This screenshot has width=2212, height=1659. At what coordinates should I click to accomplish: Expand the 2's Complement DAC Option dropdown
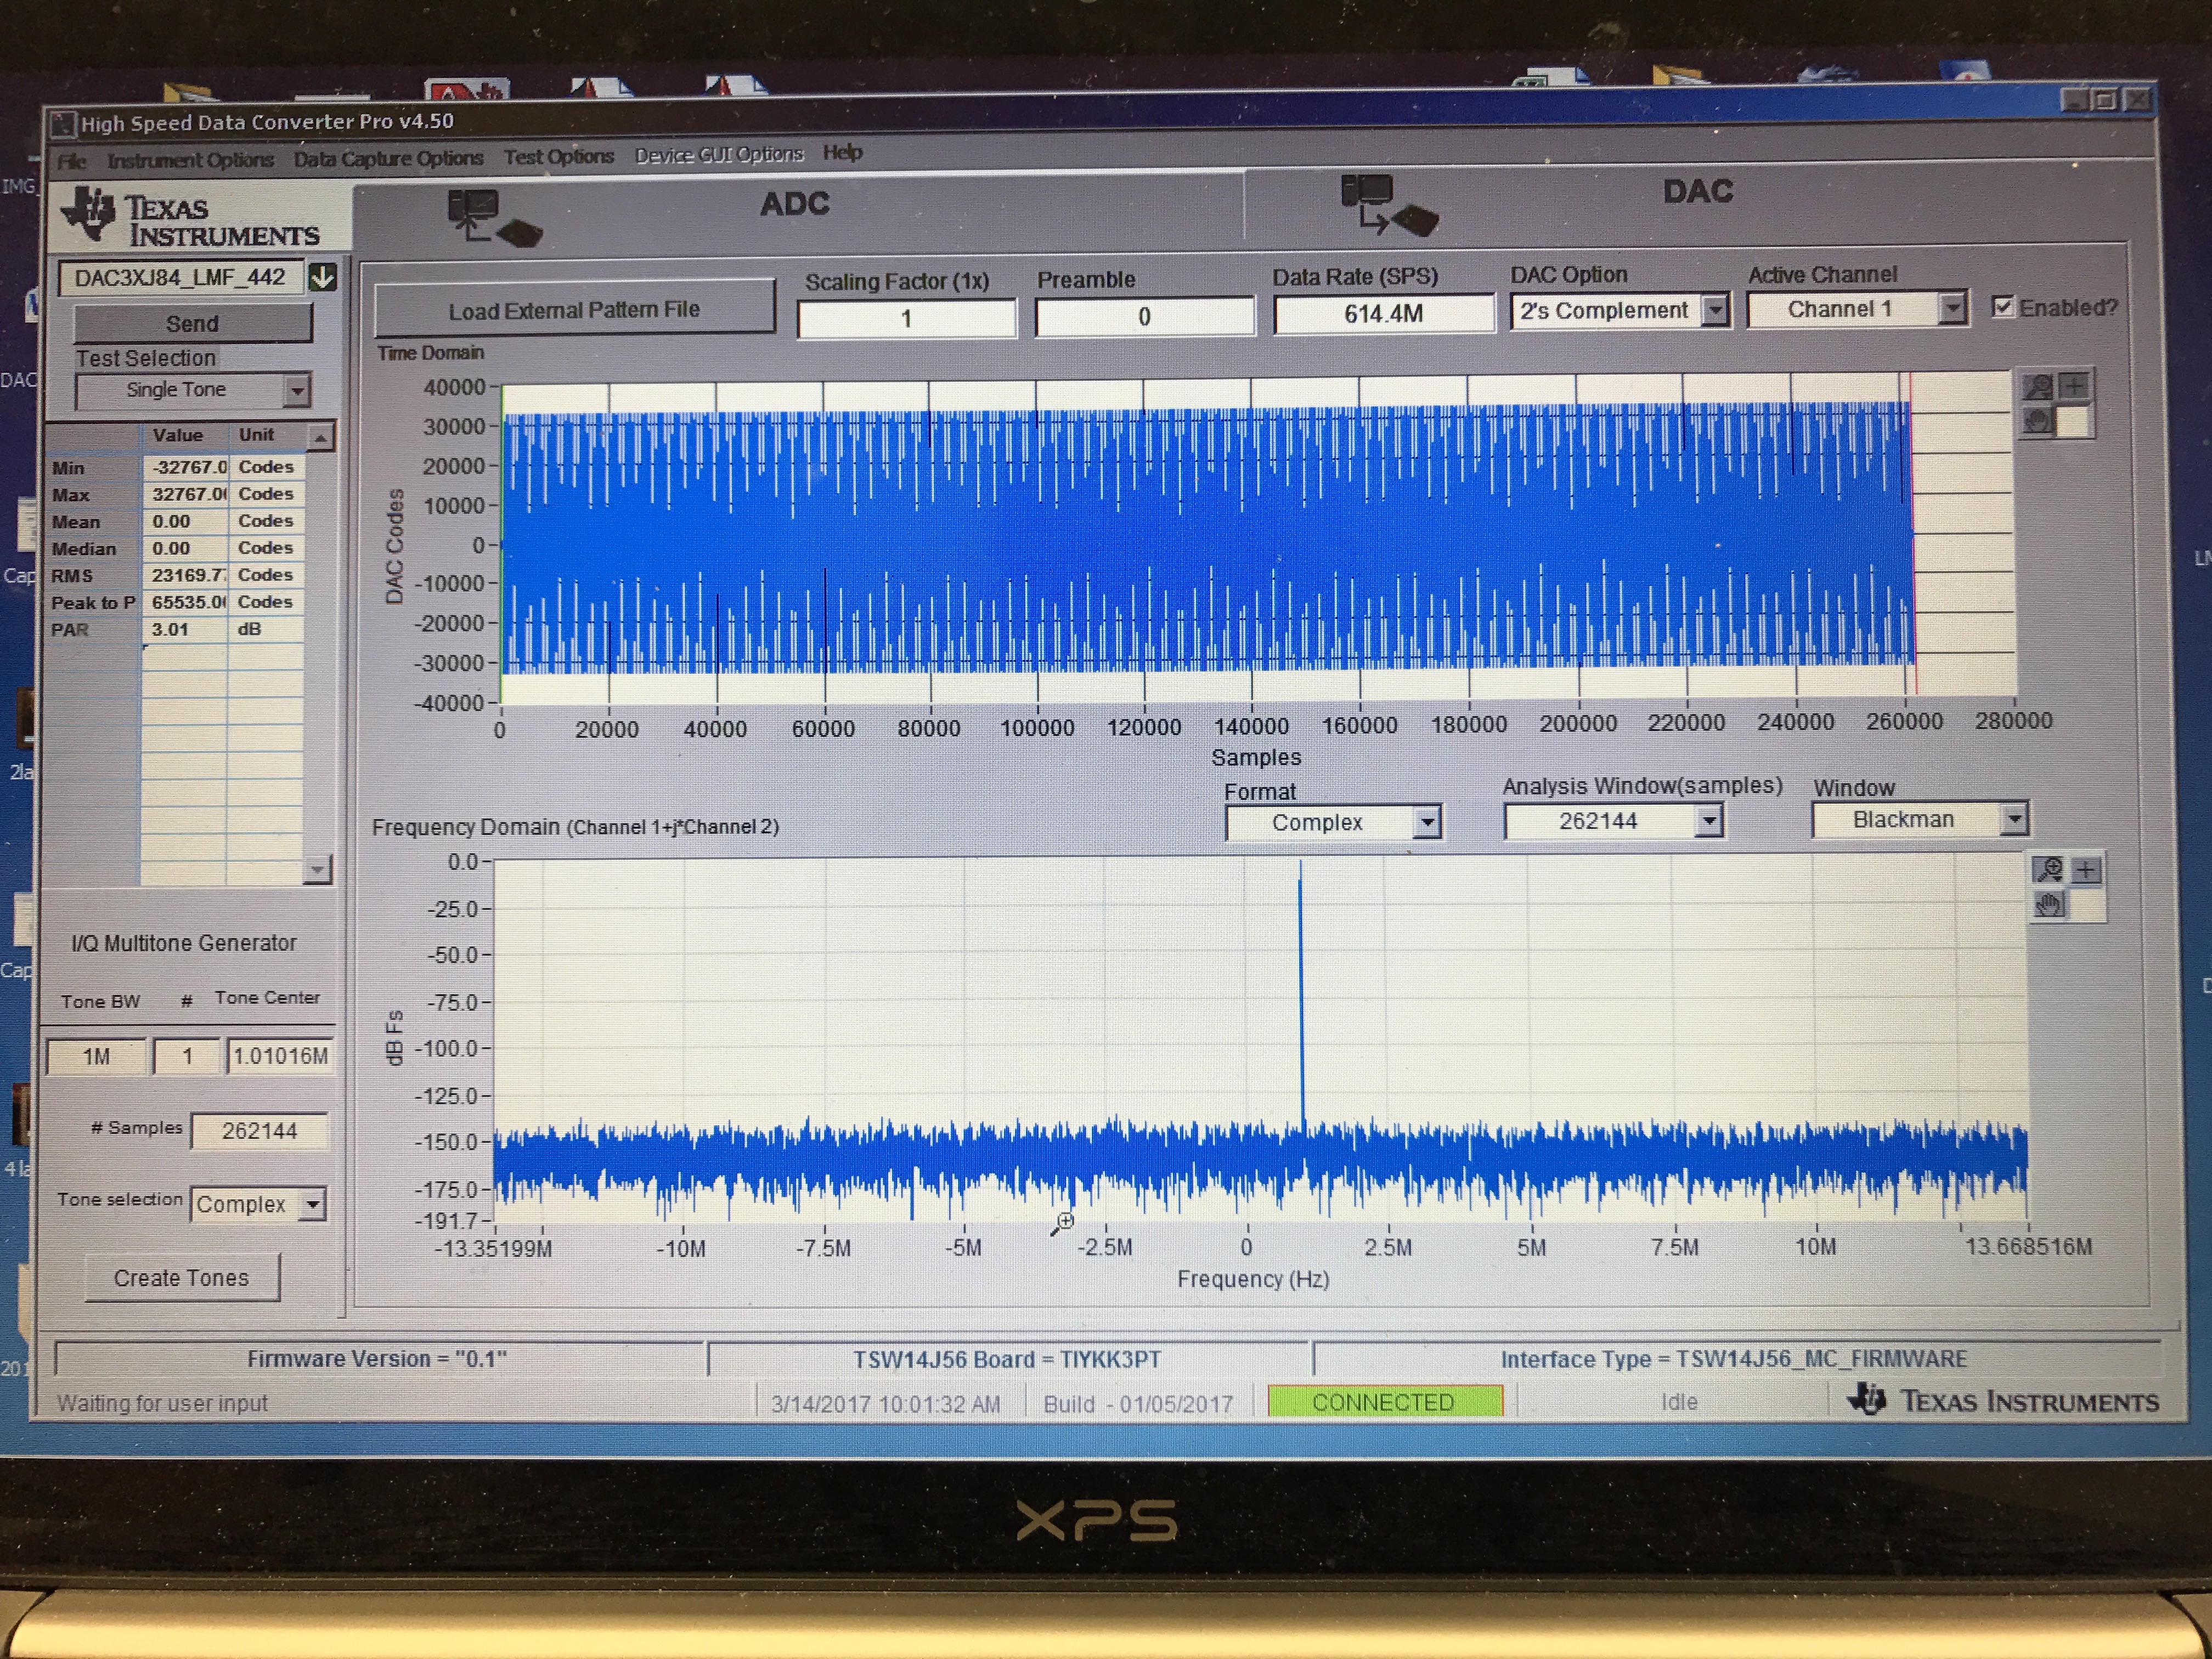1715,310
